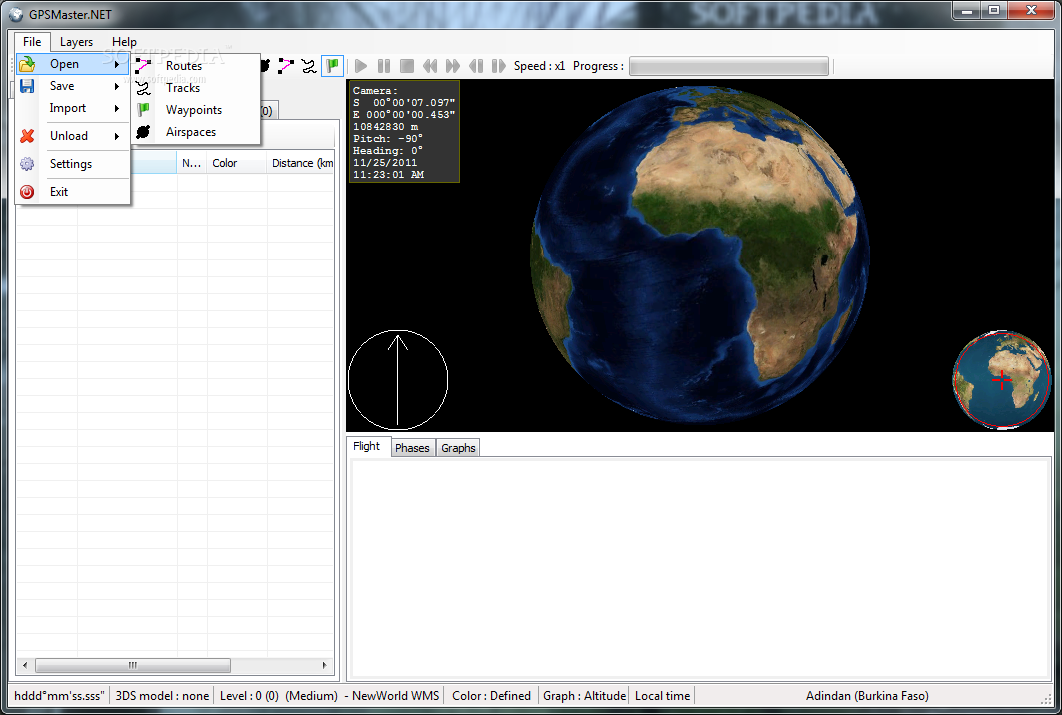Select Waypoints in the Open submenu
The image size is (1062, 715).
click(194, 110)
